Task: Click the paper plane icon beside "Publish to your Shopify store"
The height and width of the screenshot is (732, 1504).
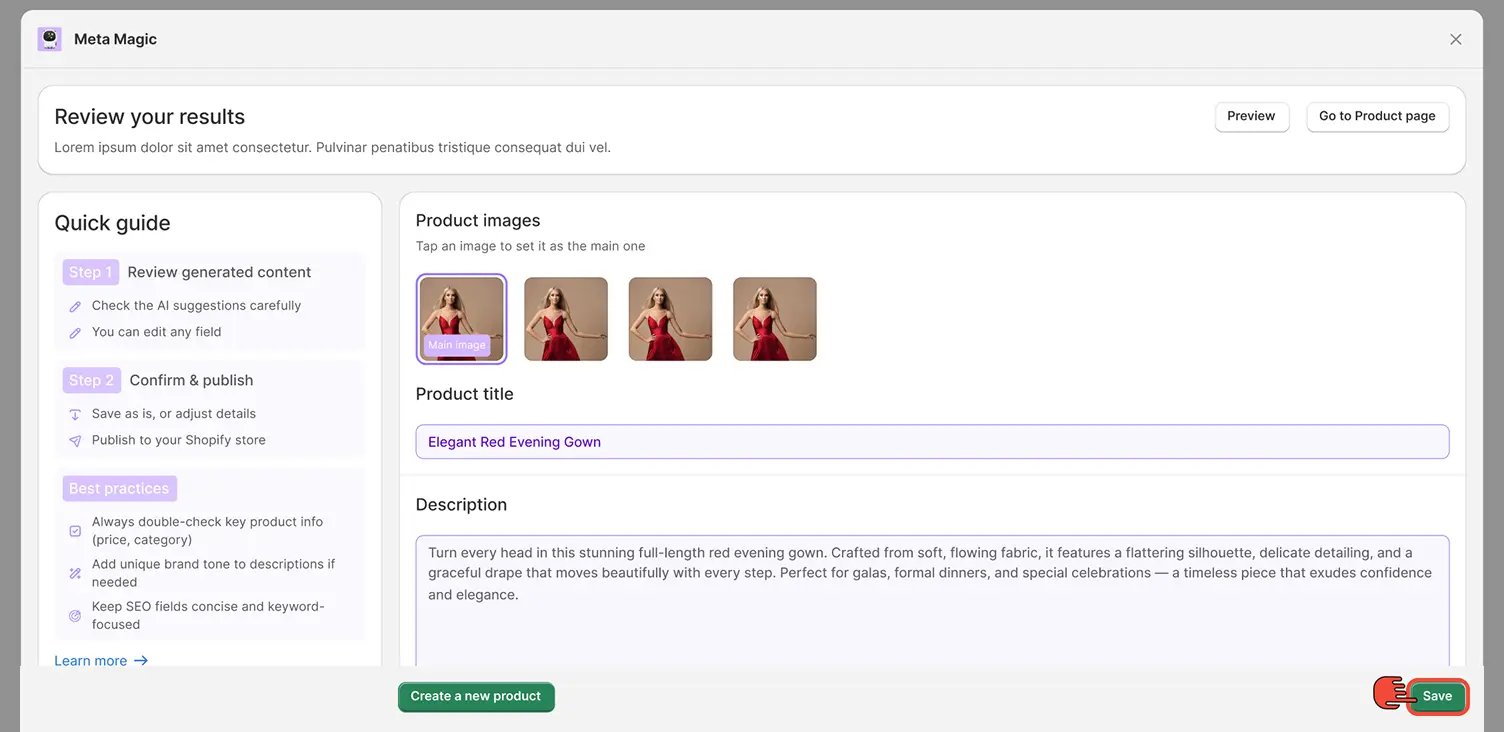Action: click(75, 441)
